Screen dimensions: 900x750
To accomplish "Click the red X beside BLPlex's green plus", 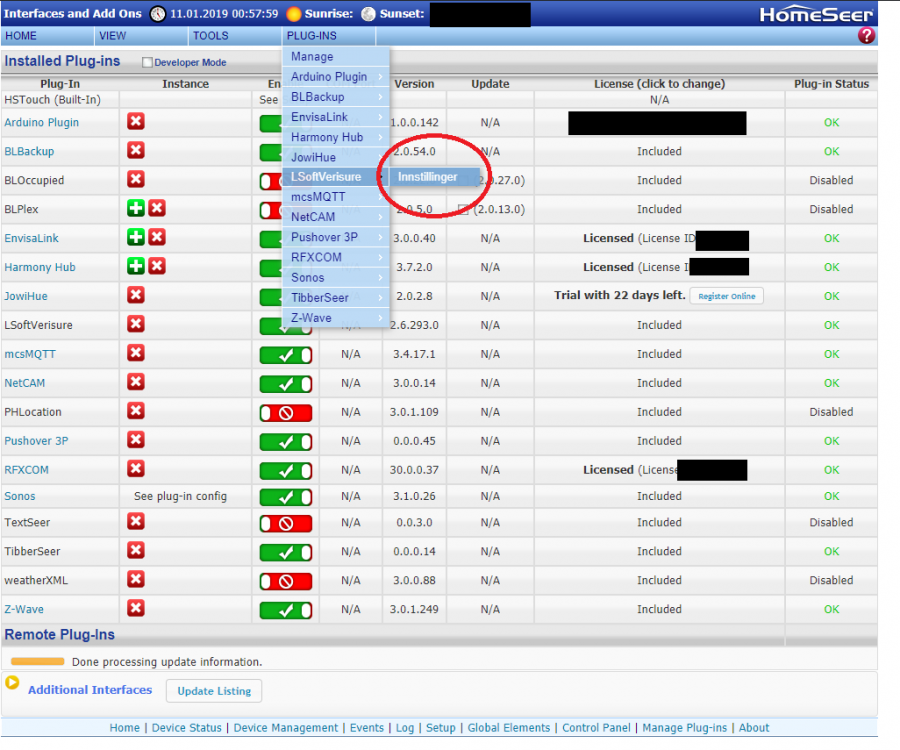I will tap(157, 209).
